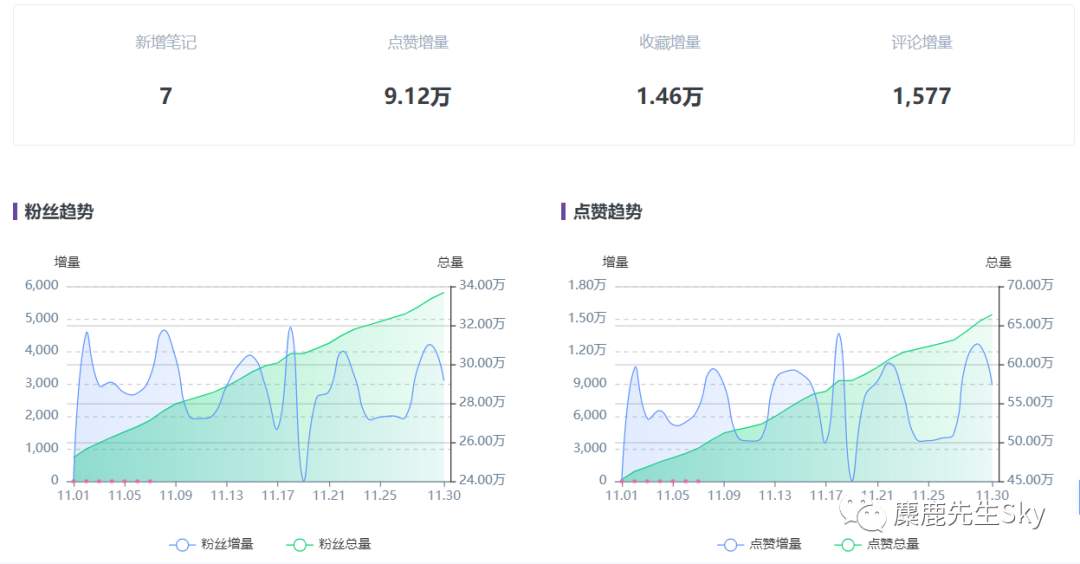Click the 6,000 label on fans chart

(42, 285)
